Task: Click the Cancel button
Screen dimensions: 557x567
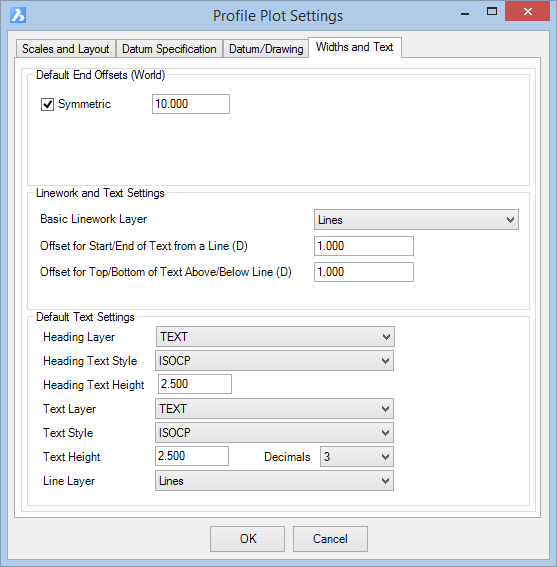Action: [330, 539]
